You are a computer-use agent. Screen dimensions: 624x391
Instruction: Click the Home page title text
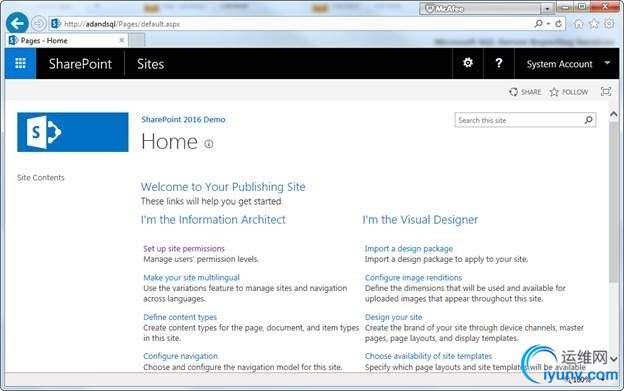click(x=170, y=142)
